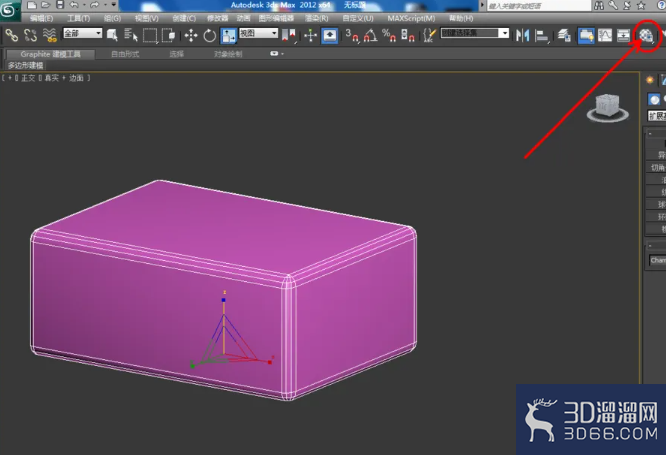Click inside the help search input field
Image resolution: width=666 pixels, height=455 pixels.
point(538,6)
